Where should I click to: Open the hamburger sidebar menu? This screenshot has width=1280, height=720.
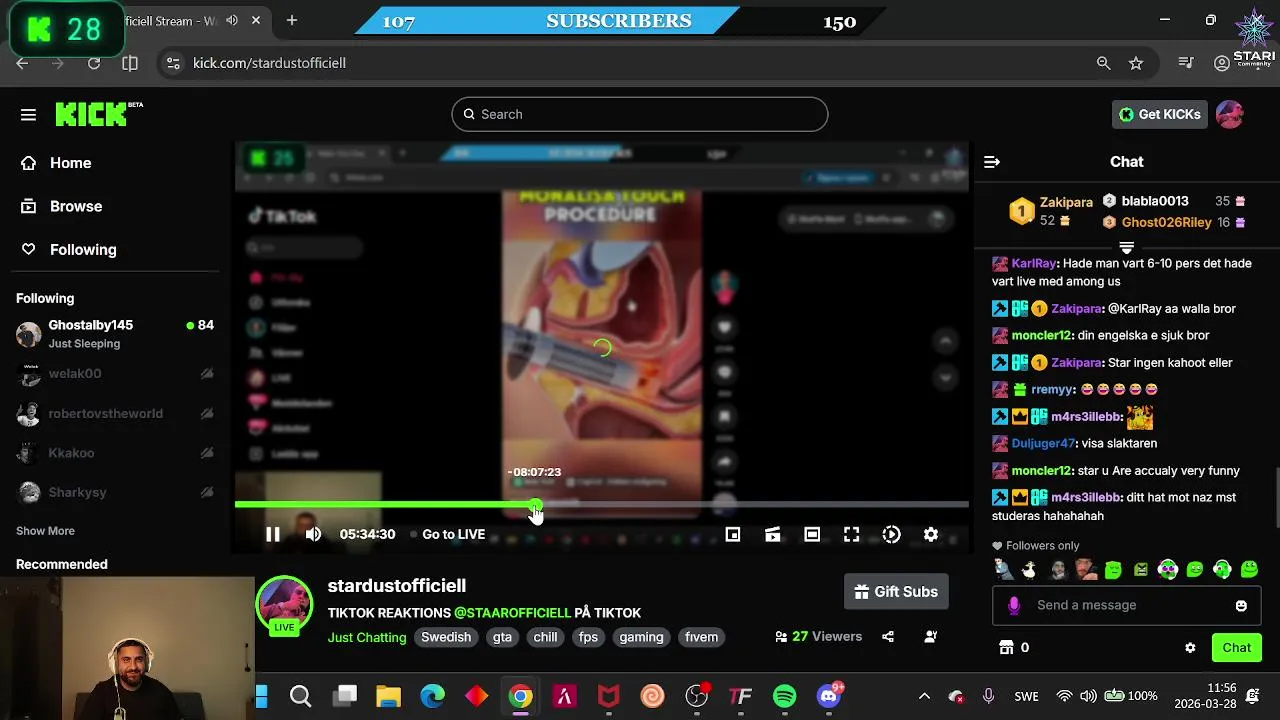click(x=28, y=114)
